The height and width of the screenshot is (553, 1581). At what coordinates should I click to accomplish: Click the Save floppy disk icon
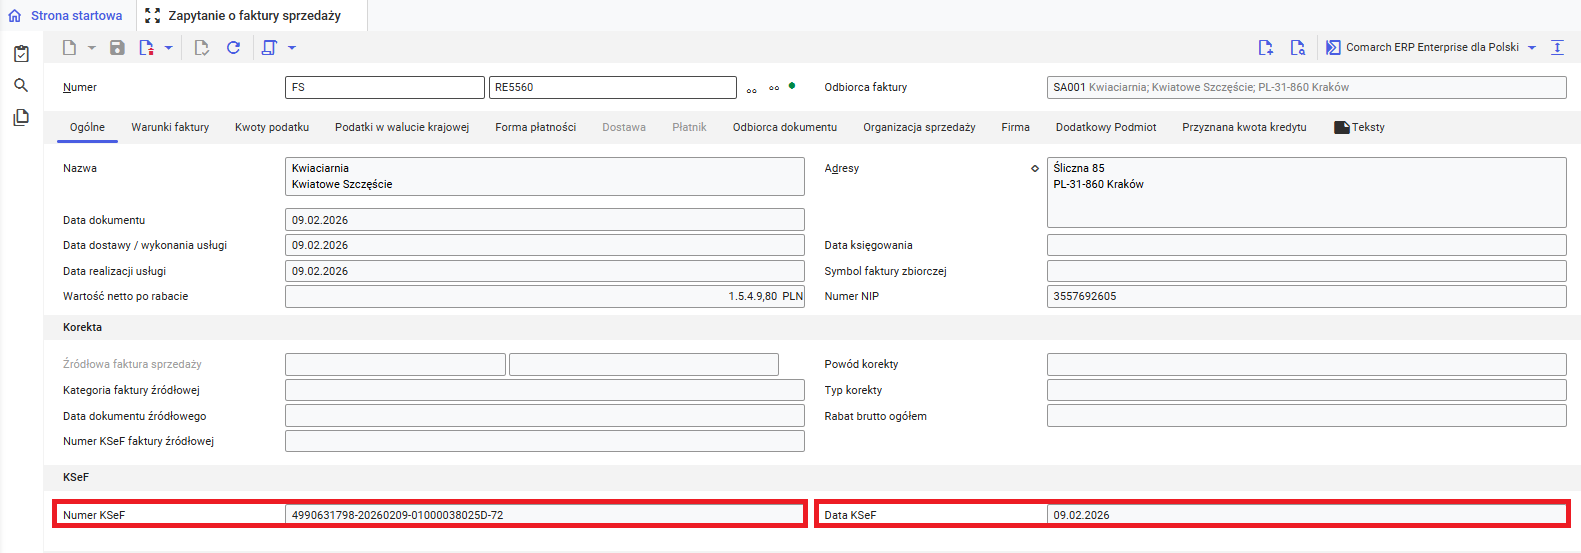[x=117, y=48]
